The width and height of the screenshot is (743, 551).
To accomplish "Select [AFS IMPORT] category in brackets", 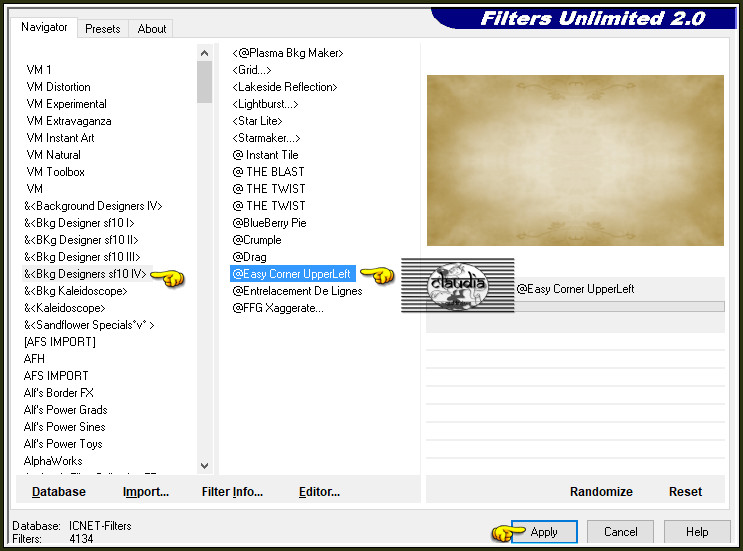I will pos(60,342).
